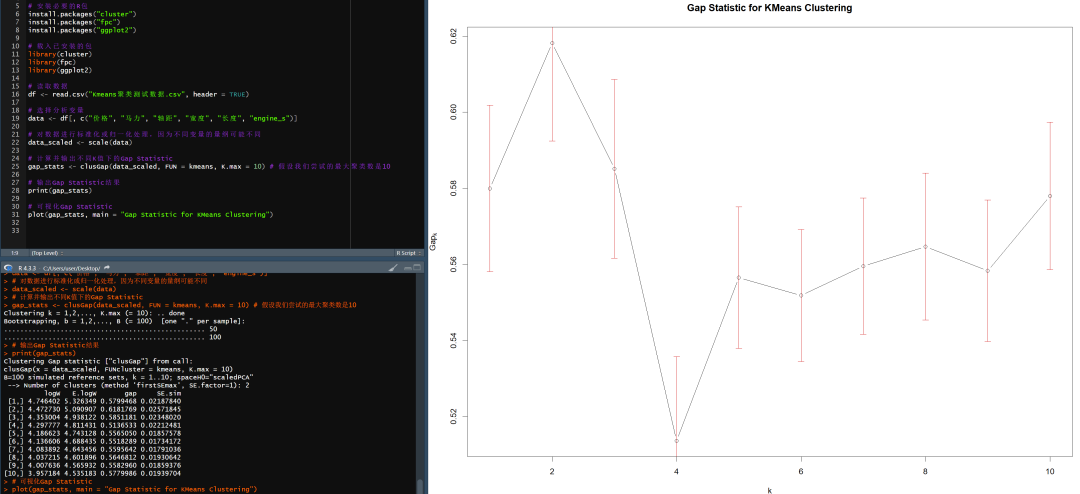The image size is (1080, 494).
Task: Minimize the console pane
Action: click(407, 268)
